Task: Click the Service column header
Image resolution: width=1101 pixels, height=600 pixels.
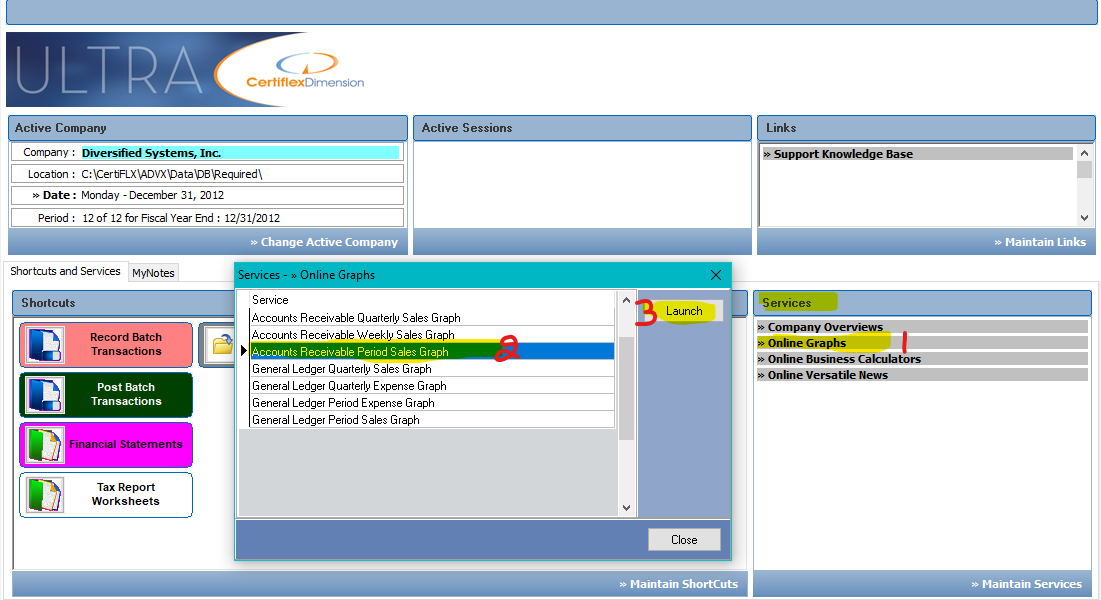Action: [432, 300]
